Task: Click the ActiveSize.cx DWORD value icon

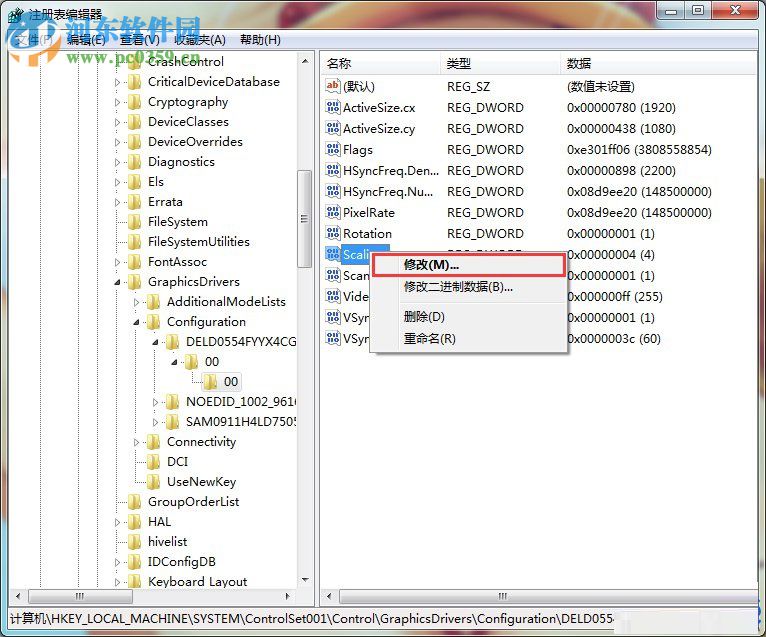Action: click(x=333, y=107)
